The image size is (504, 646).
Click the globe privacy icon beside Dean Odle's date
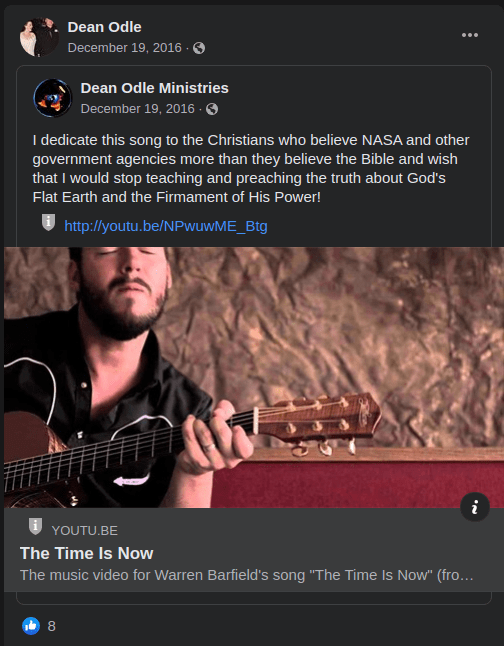point(199,48)
